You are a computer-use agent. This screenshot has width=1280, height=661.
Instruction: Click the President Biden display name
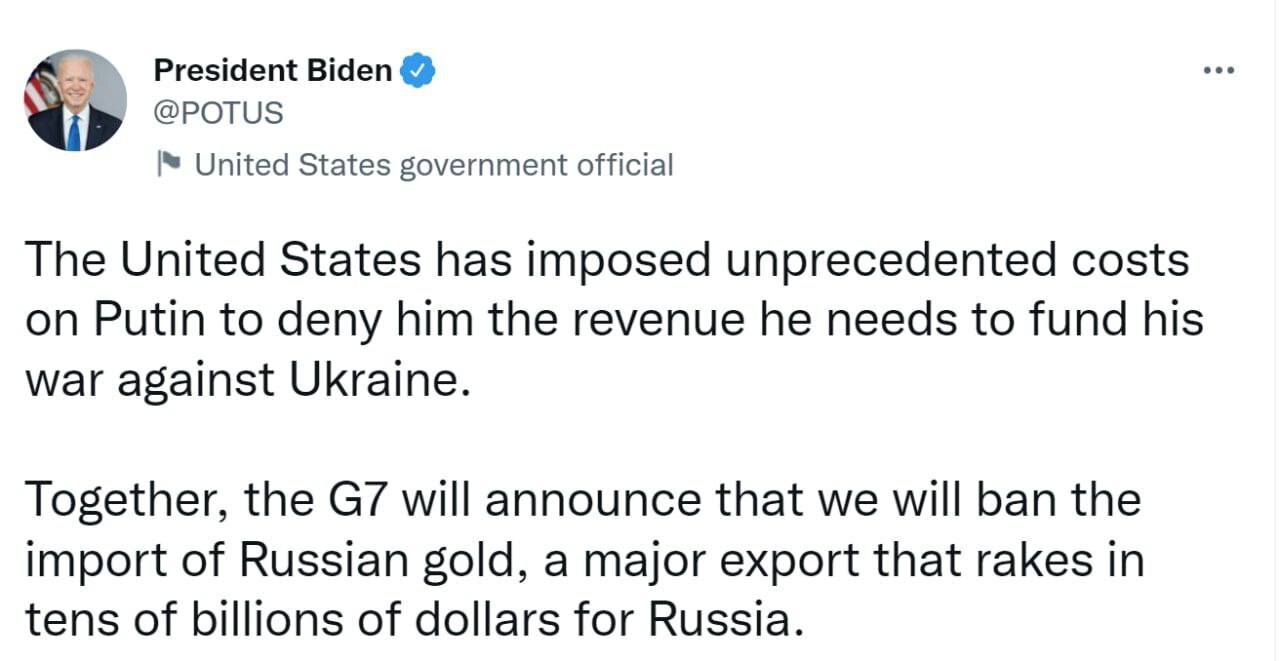point(271,70)
